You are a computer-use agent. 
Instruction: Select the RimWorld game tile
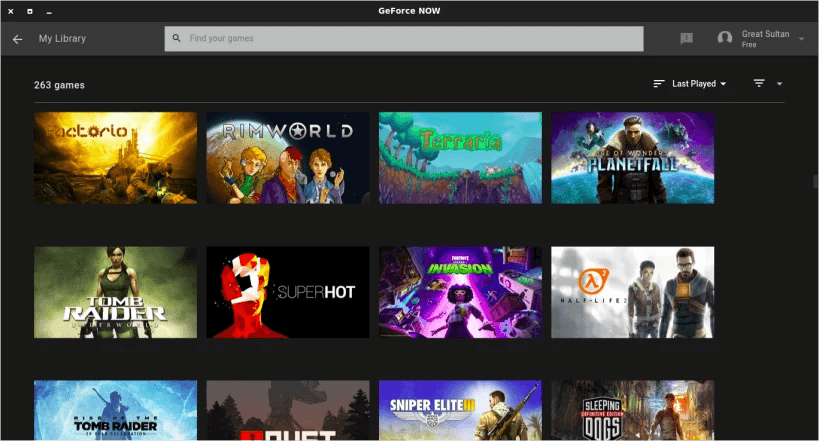pyautogui.click(x=288, y=158)
